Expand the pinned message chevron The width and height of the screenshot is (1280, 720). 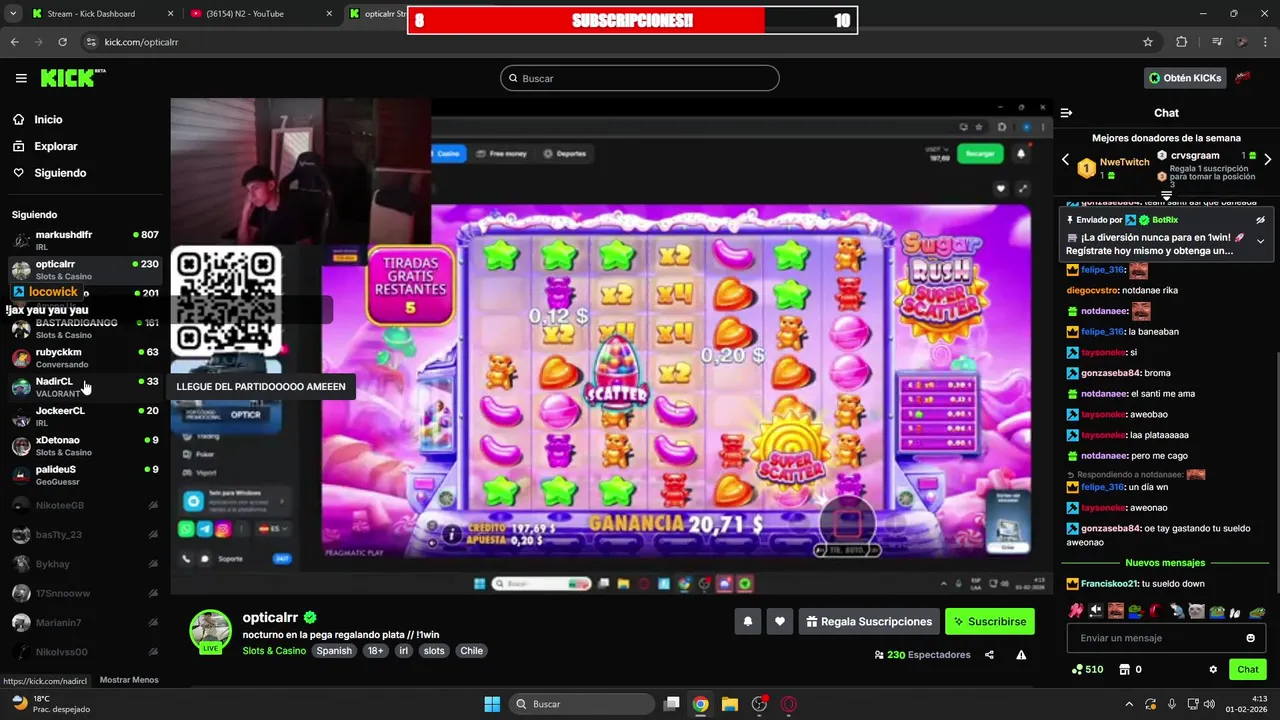1260,241
